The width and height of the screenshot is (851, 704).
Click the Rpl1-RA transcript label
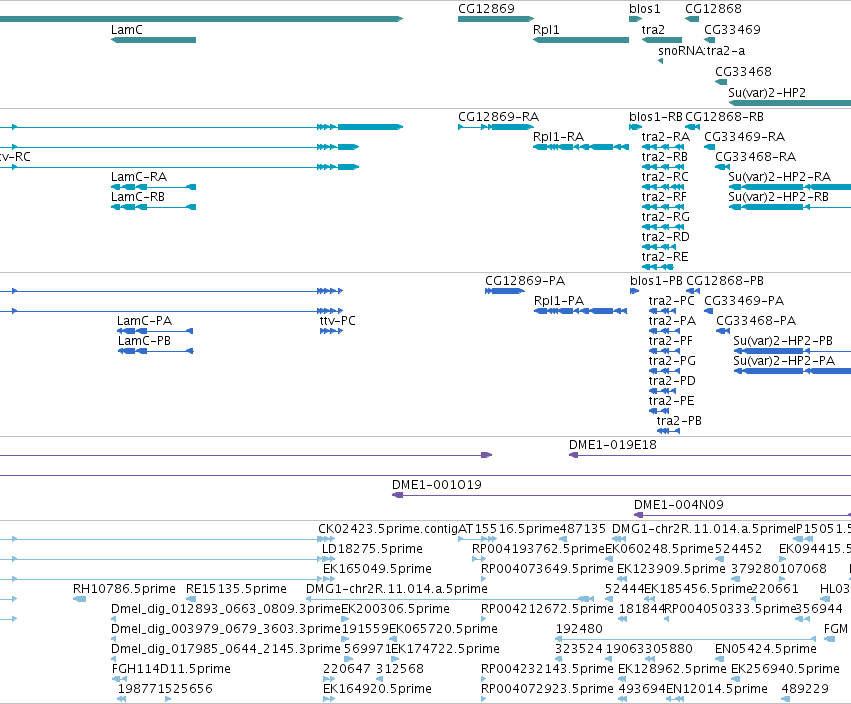tap(558, 137)
